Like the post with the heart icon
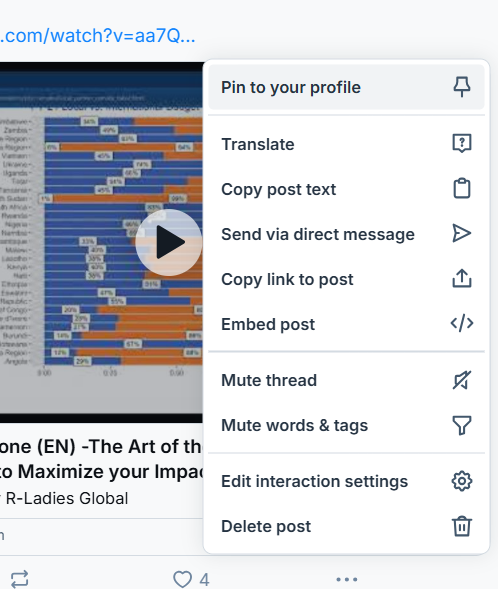The width and height of the screenshot is (498, 589). [x=183, y=579]
